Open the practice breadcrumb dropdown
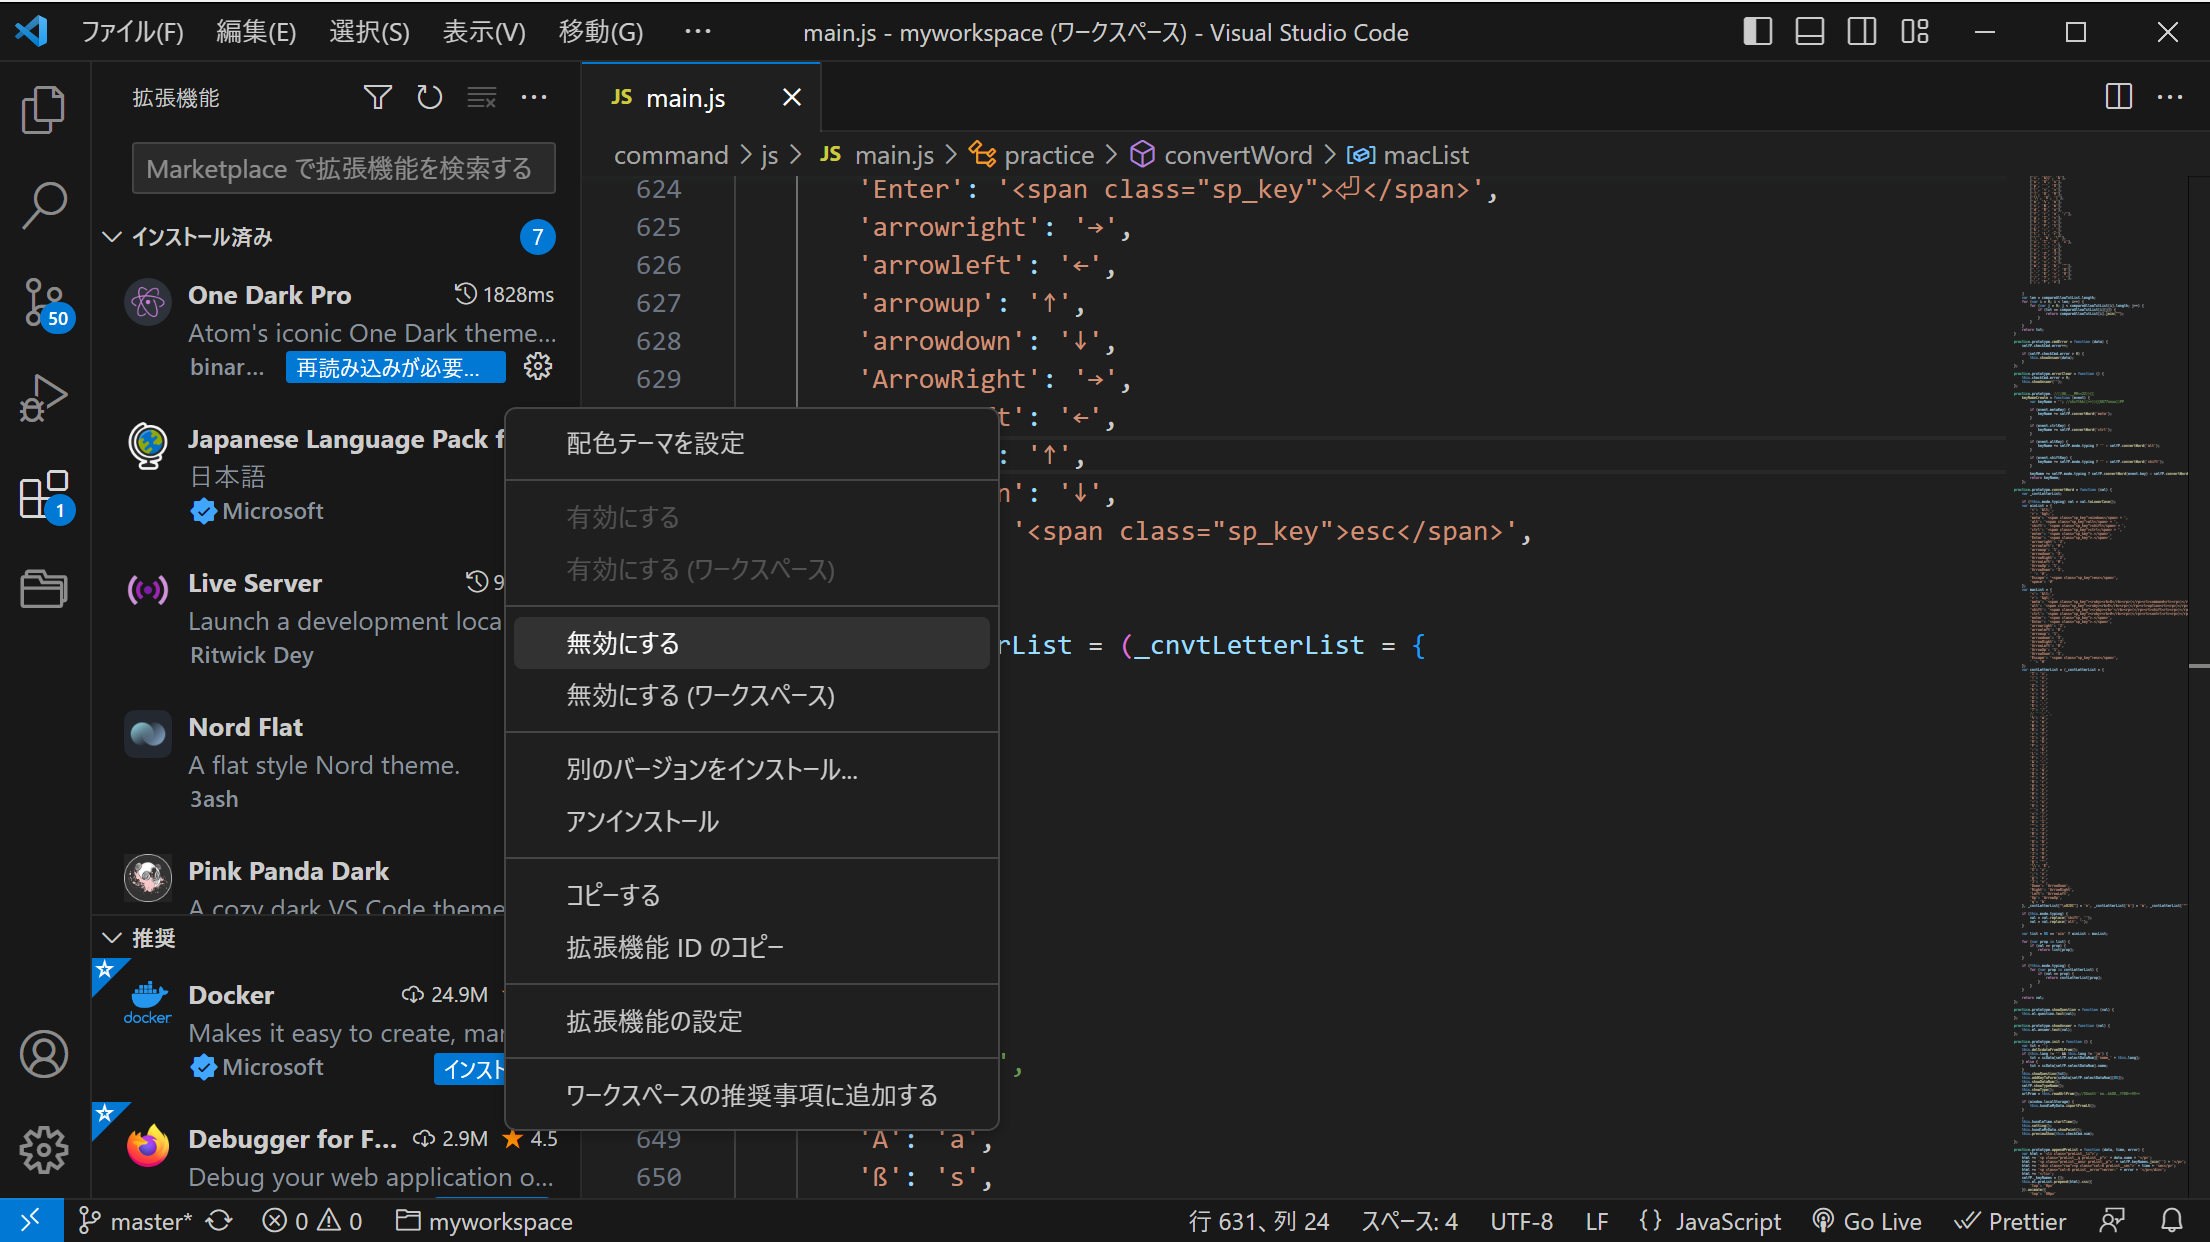The width and height of the screenshot is (2210, 1242). coord(1033,155)
